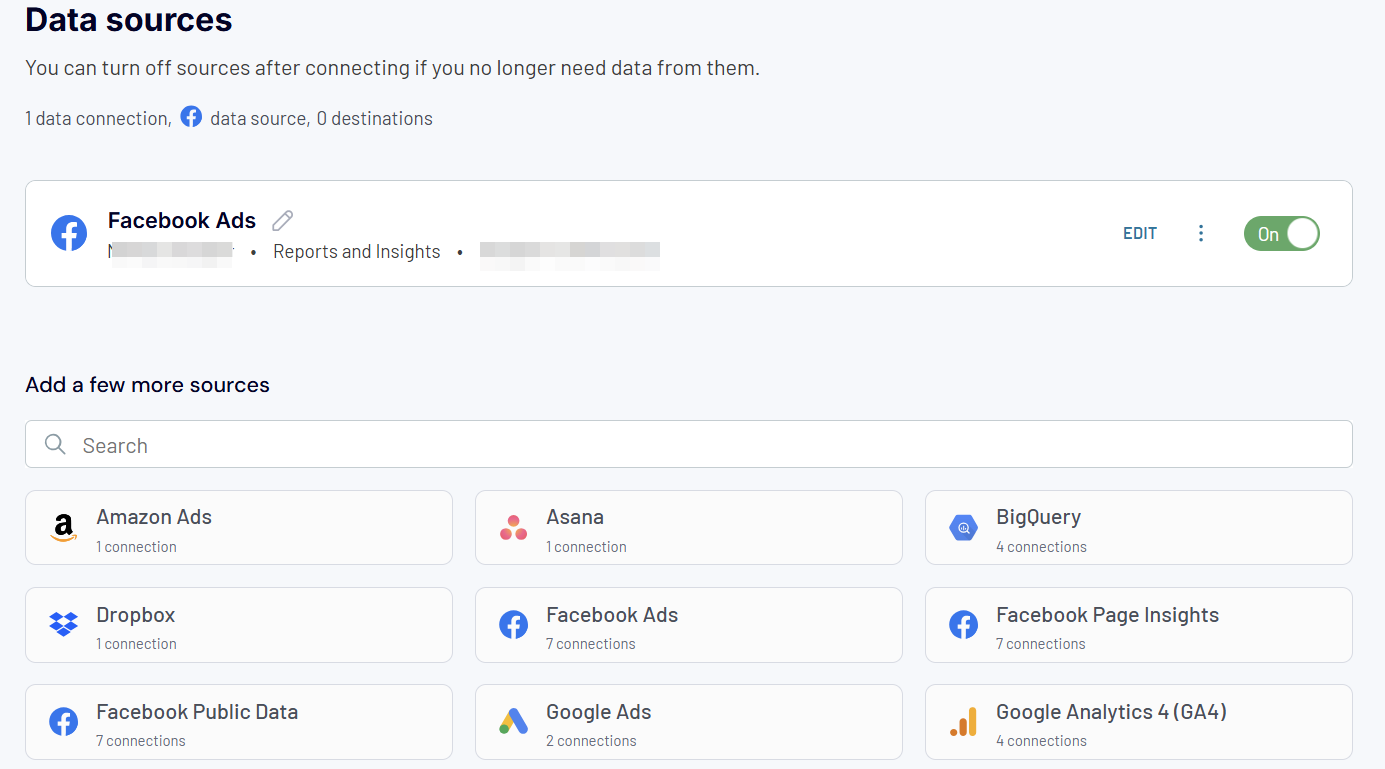
Task: Choose the BigQuery hexagon icon
Action: pyautogui.click(x=963, y=527)
